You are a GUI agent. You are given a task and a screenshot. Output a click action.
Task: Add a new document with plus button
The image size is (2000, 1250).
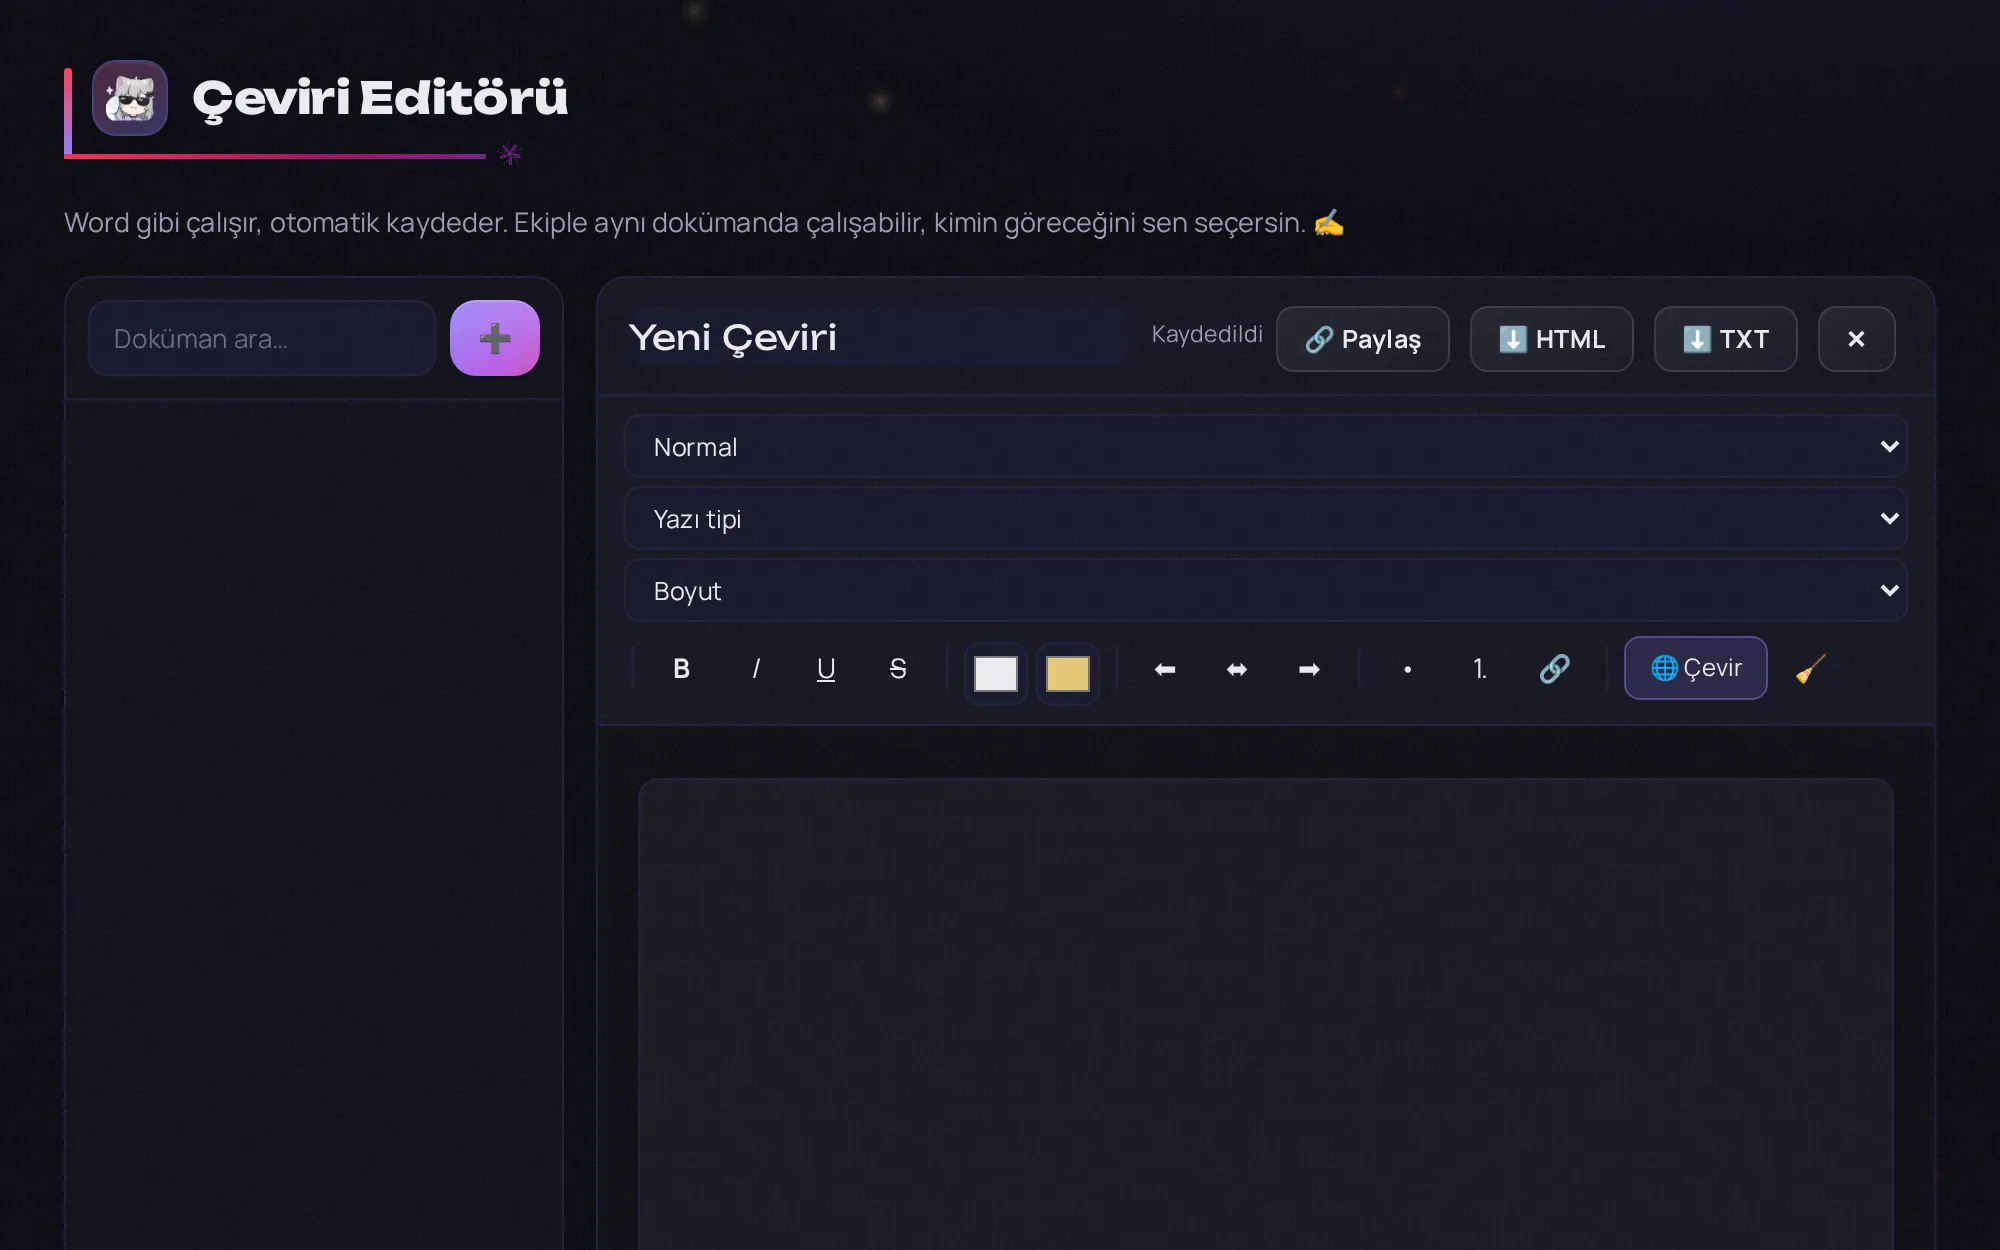(495, 338)
